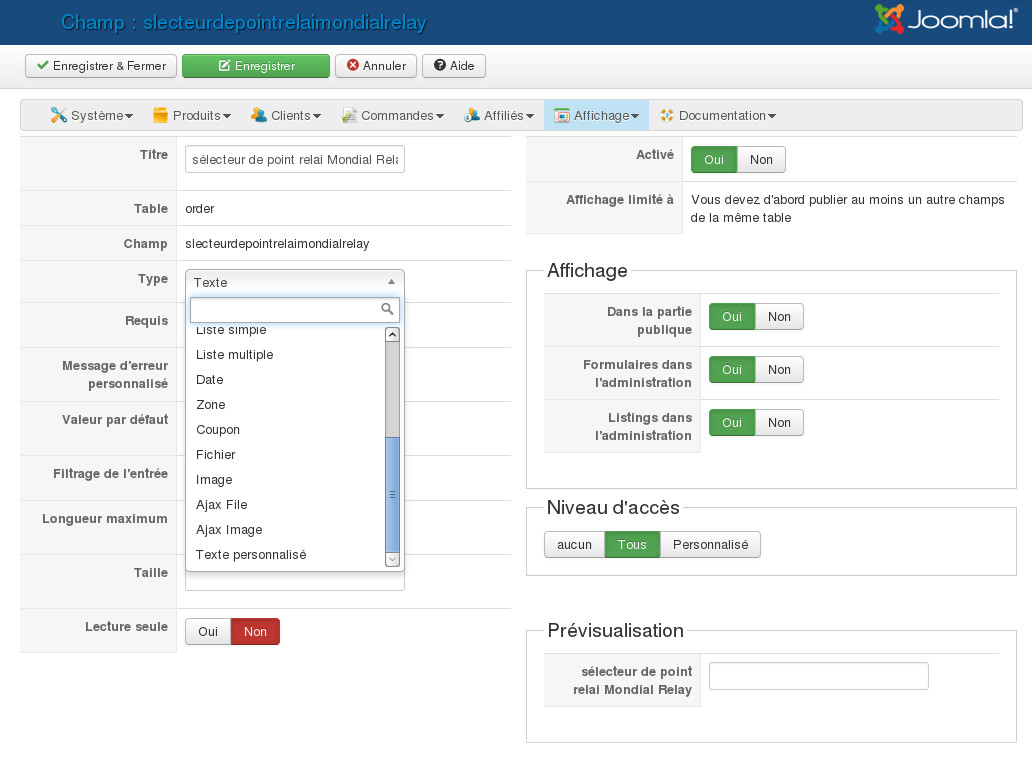Select Image type option
The height and width of the screenshot is (757, 1032).
click(286, 479)
